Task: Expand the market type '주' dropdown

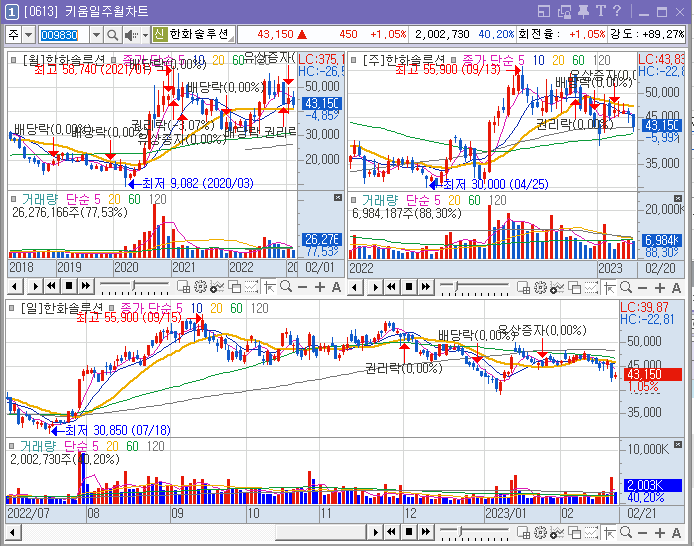Action: 29,35
